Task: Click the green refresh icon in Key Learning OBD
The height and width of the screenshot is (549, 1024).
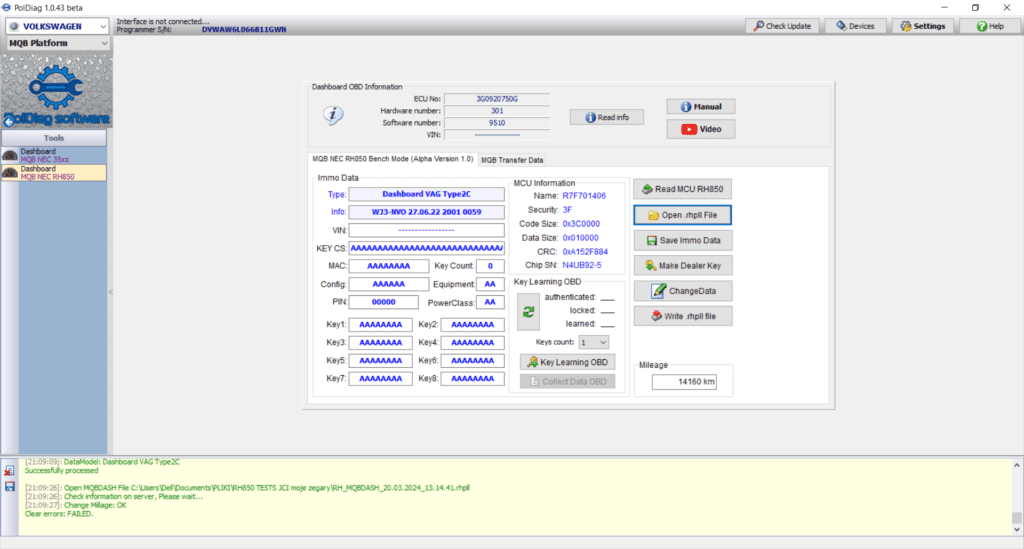Action: point(528,312)
